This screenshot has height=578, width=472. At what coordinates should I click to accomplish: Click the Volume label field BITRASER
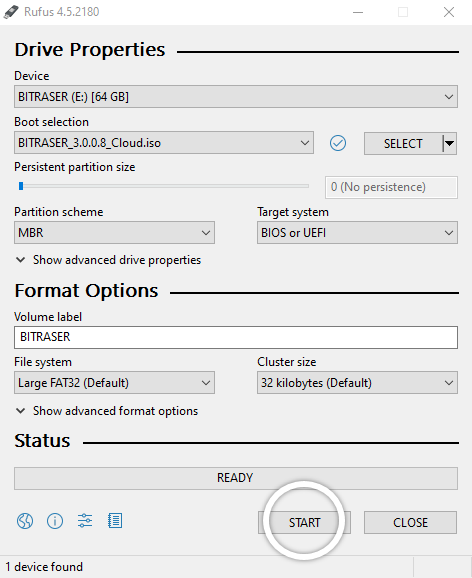click(x=236, y=337)
